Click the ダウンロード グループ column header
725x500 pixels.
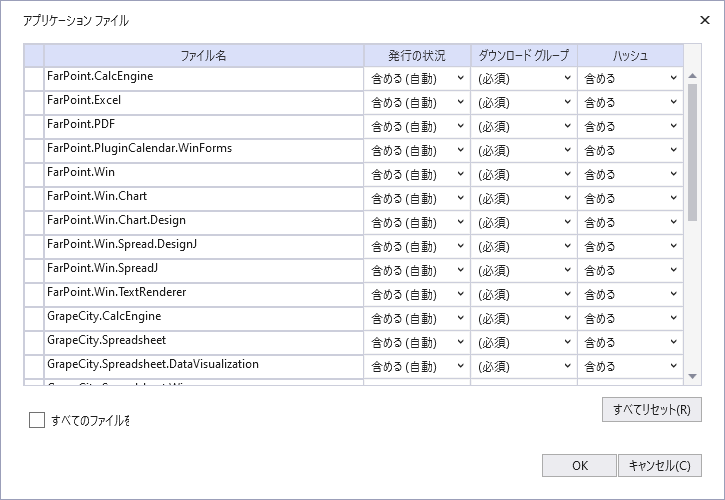523,55
